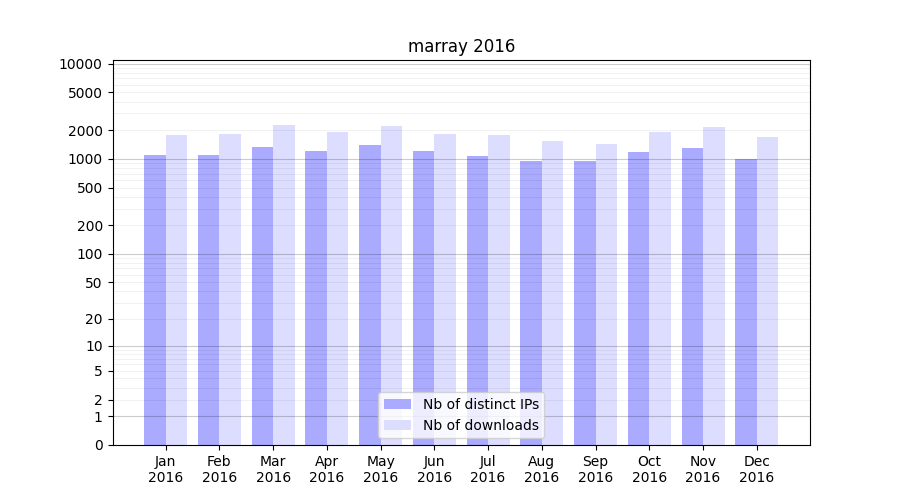Viewport: 900px width, 500px height.
Task: Click the Oct 2016 x-axis label
Action: (x=649, y=469)
